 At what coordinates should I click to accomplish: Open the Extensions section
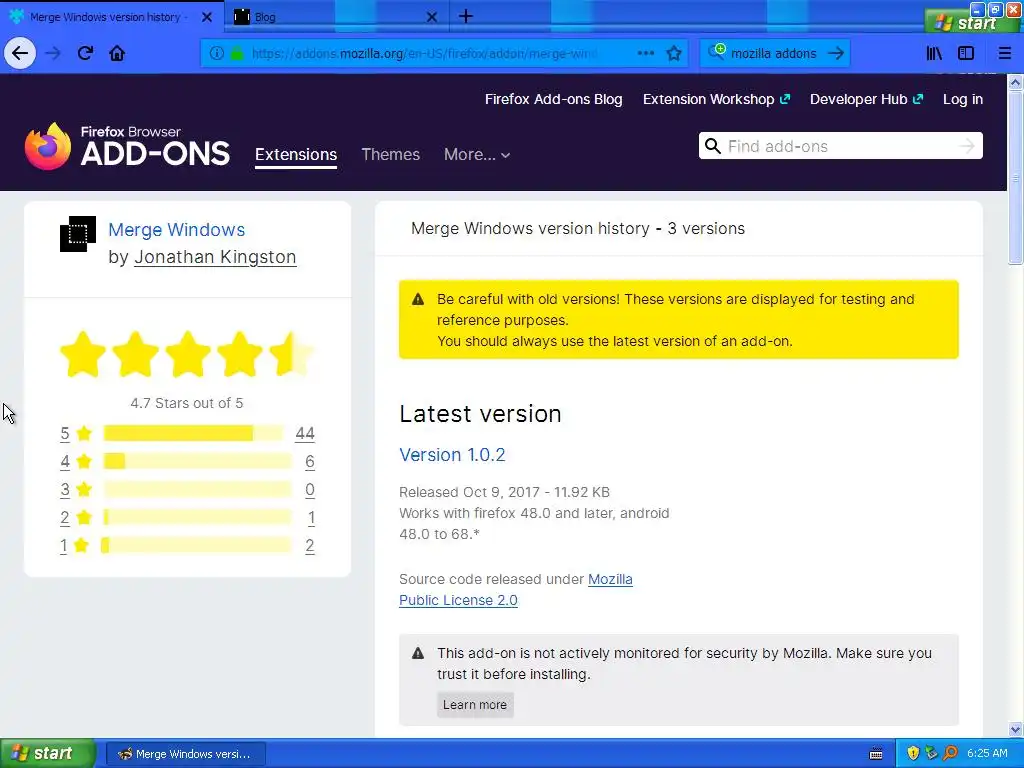(x=296, y=155)
